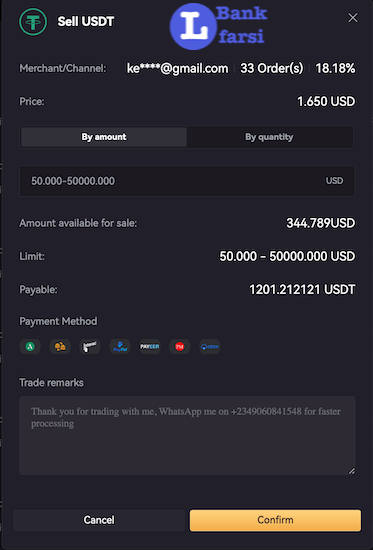Grab the remarks textarea resize handle
This screenshot has height=550, width=373.
pyautogui.click(x=351, y=471)
